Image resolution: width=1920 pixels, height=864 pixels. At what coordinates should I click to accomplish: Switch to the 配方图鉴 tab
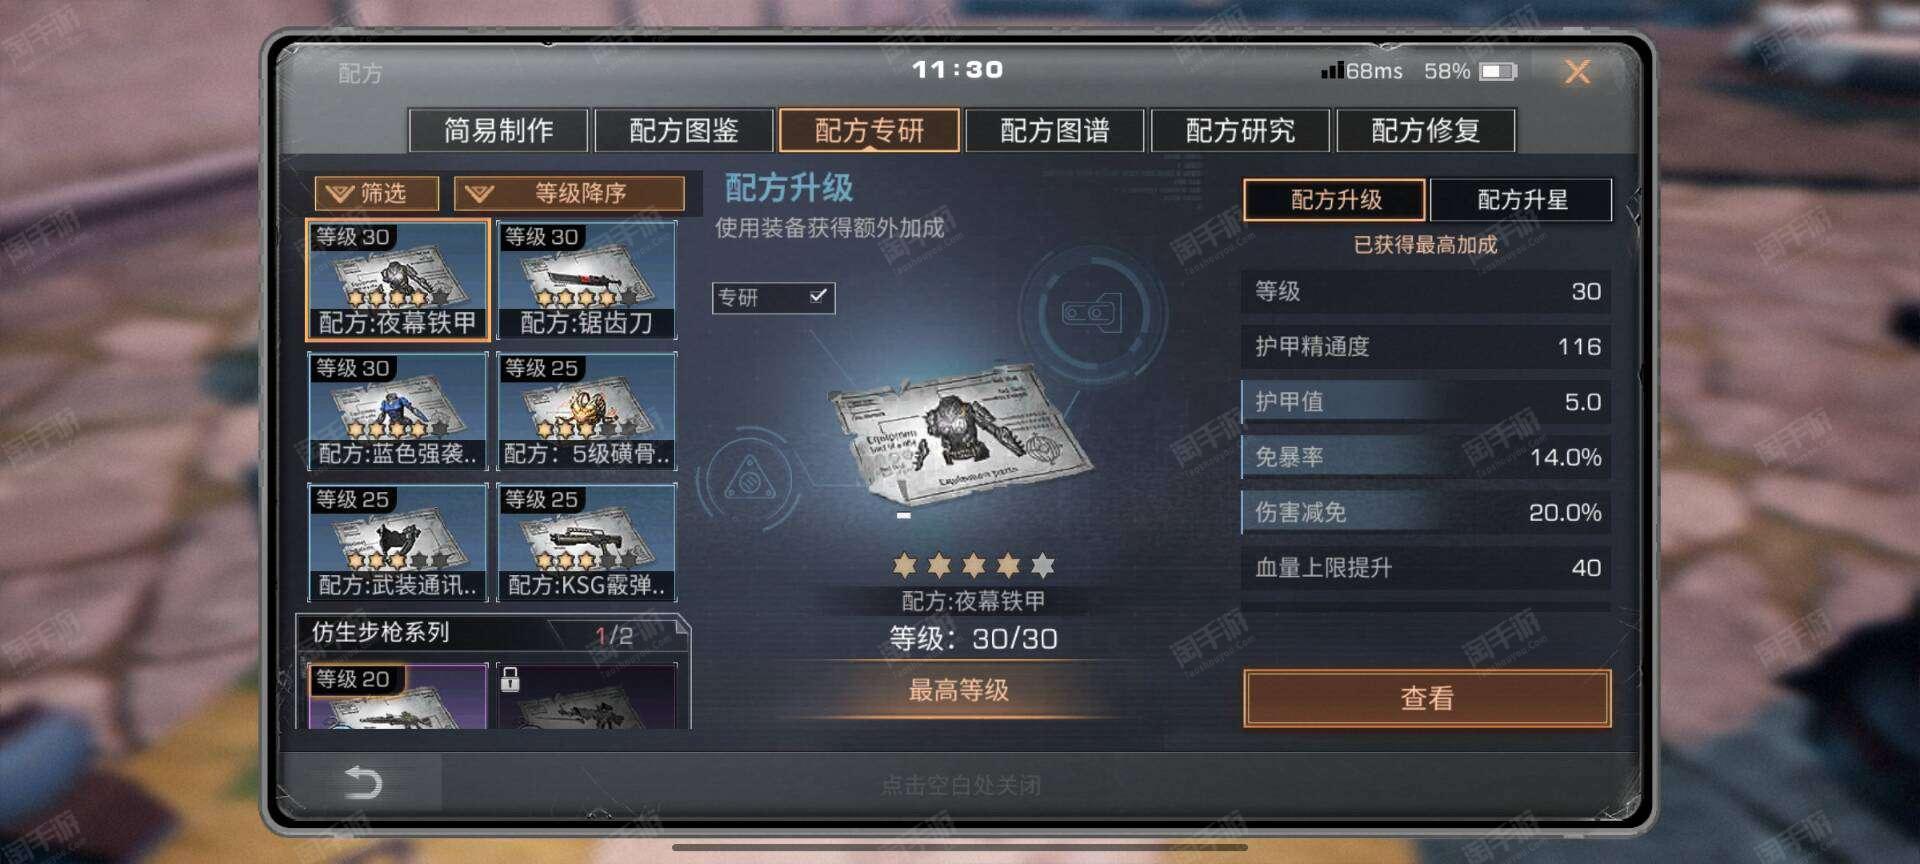click(x=684, y=130)
